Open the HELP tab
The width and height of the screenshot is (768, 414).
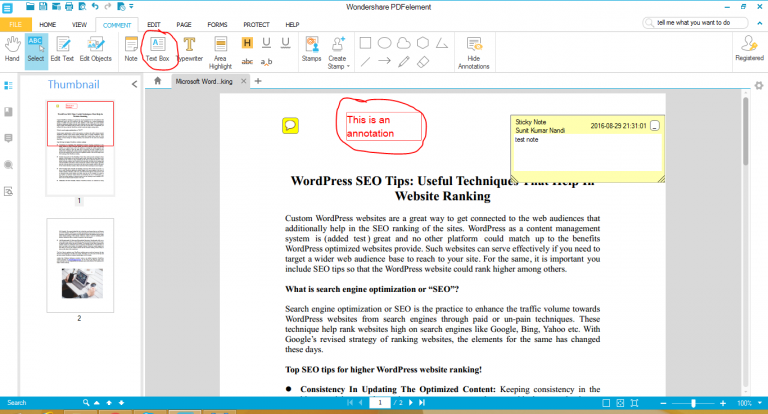click(x=292, y=24)
